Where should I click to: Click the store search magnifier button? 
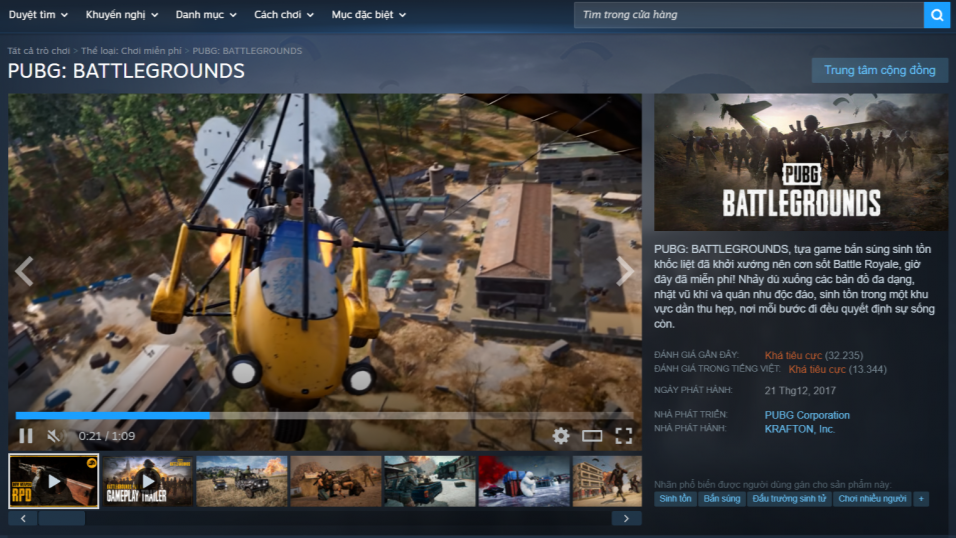tap(936, 15)
